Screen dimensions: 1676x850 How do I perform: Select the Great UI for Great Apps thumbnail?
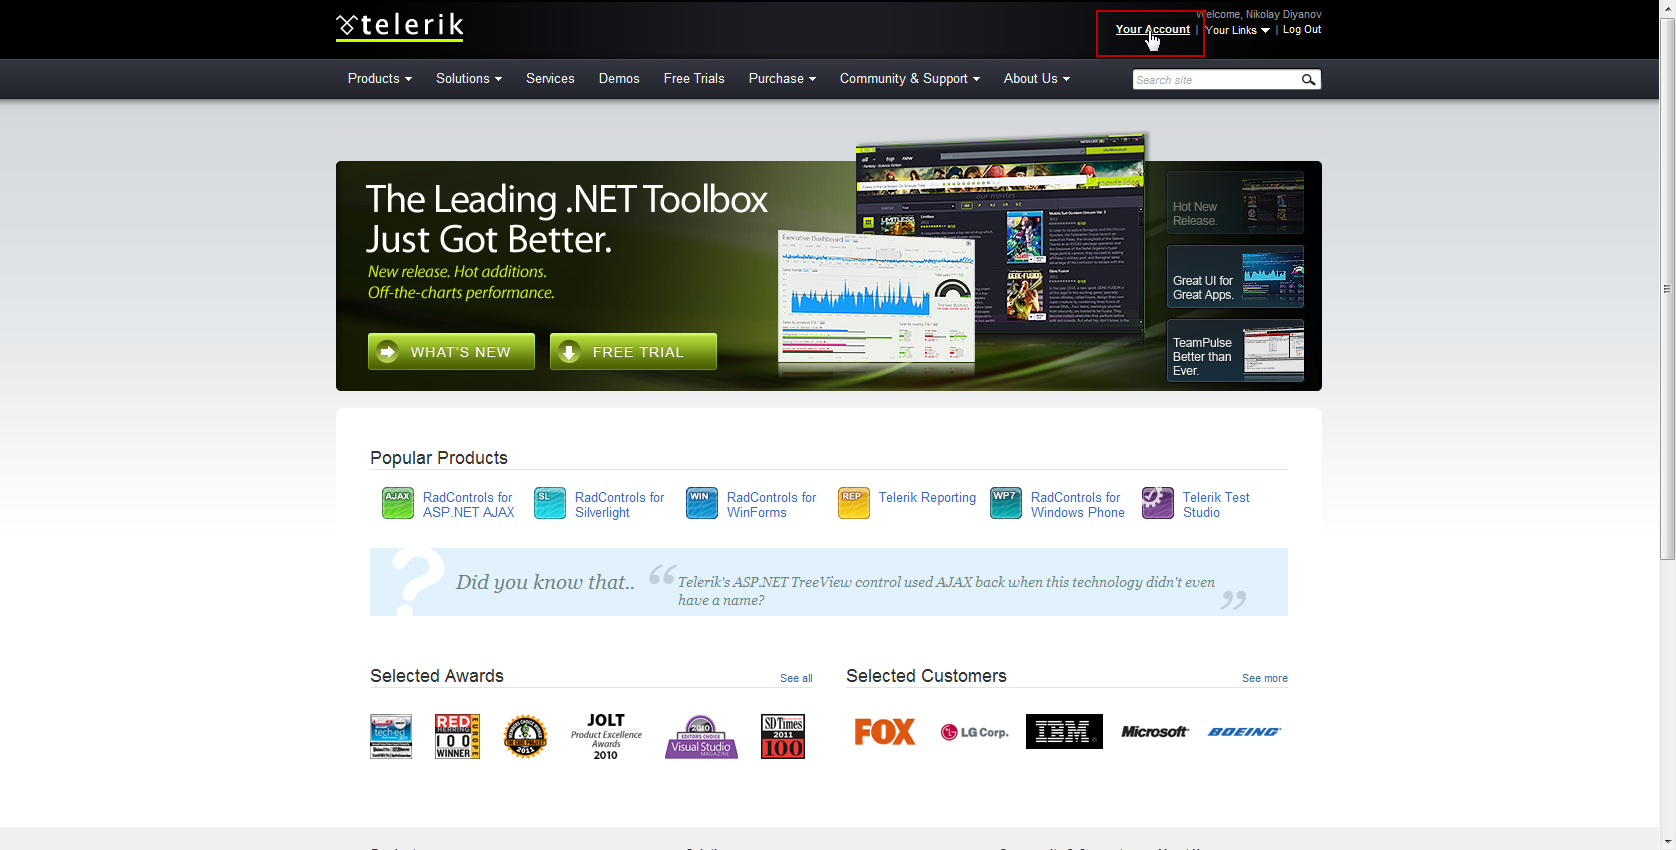(1235, 277)
